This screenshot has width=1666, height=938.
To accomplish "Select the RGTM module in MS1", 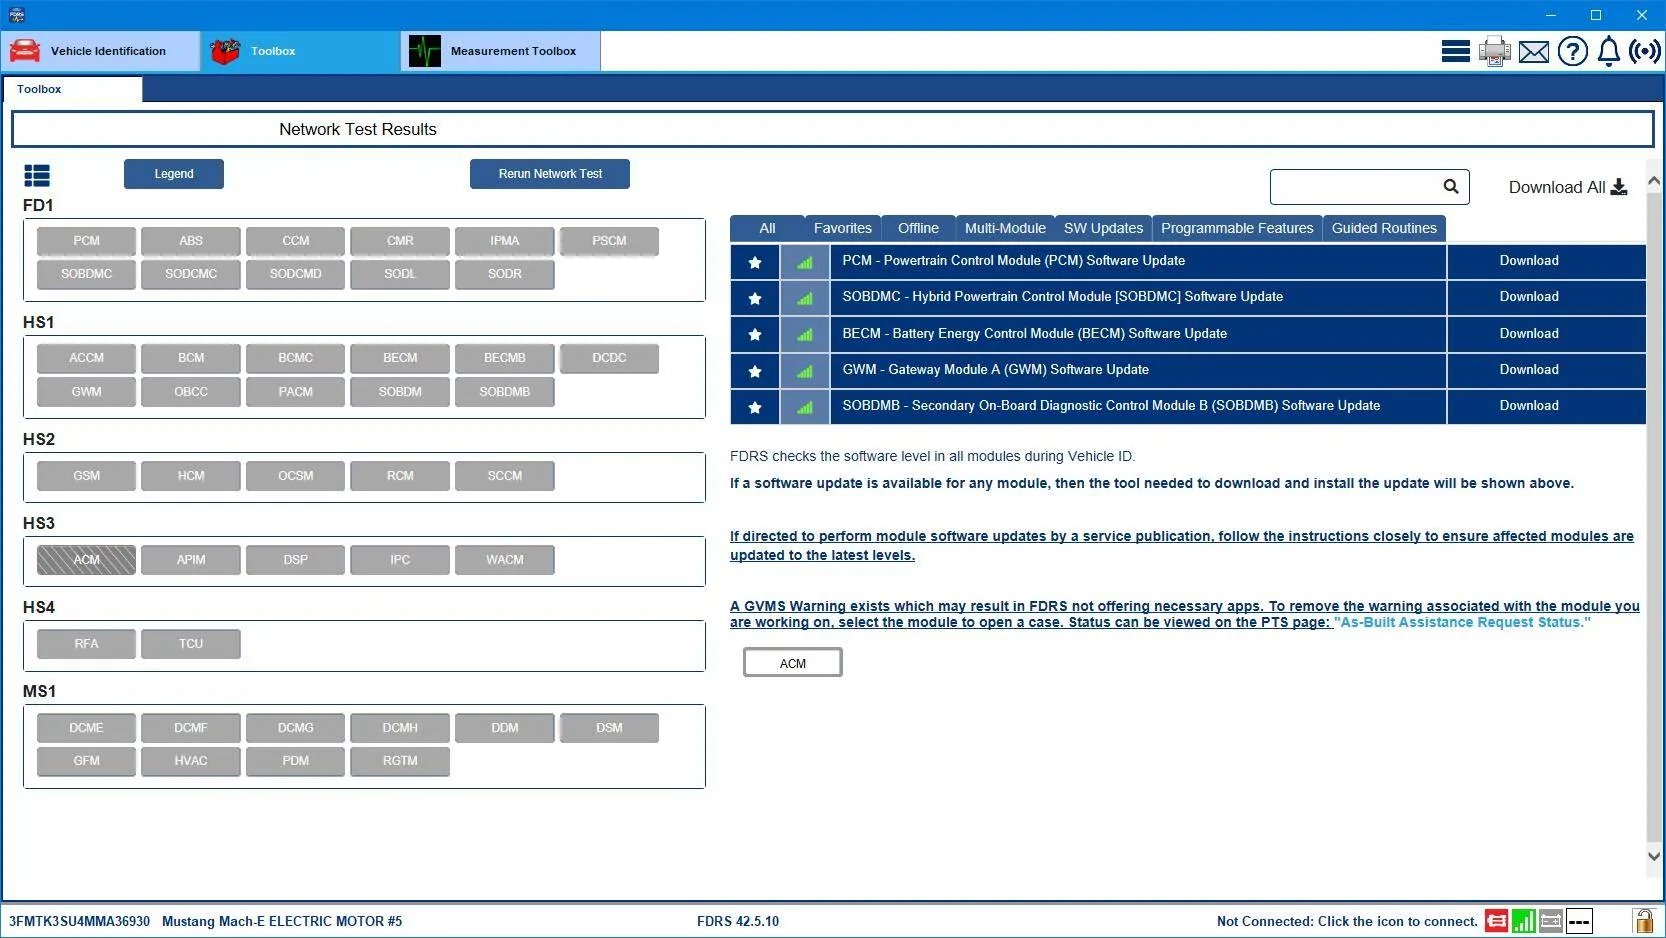I will (400, 761).
